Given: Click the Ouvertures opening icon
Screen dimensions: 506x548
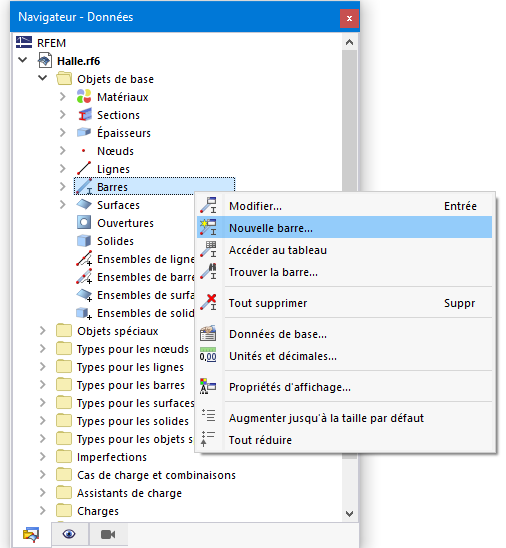Looking at the screenshot, I should (84, 222).
